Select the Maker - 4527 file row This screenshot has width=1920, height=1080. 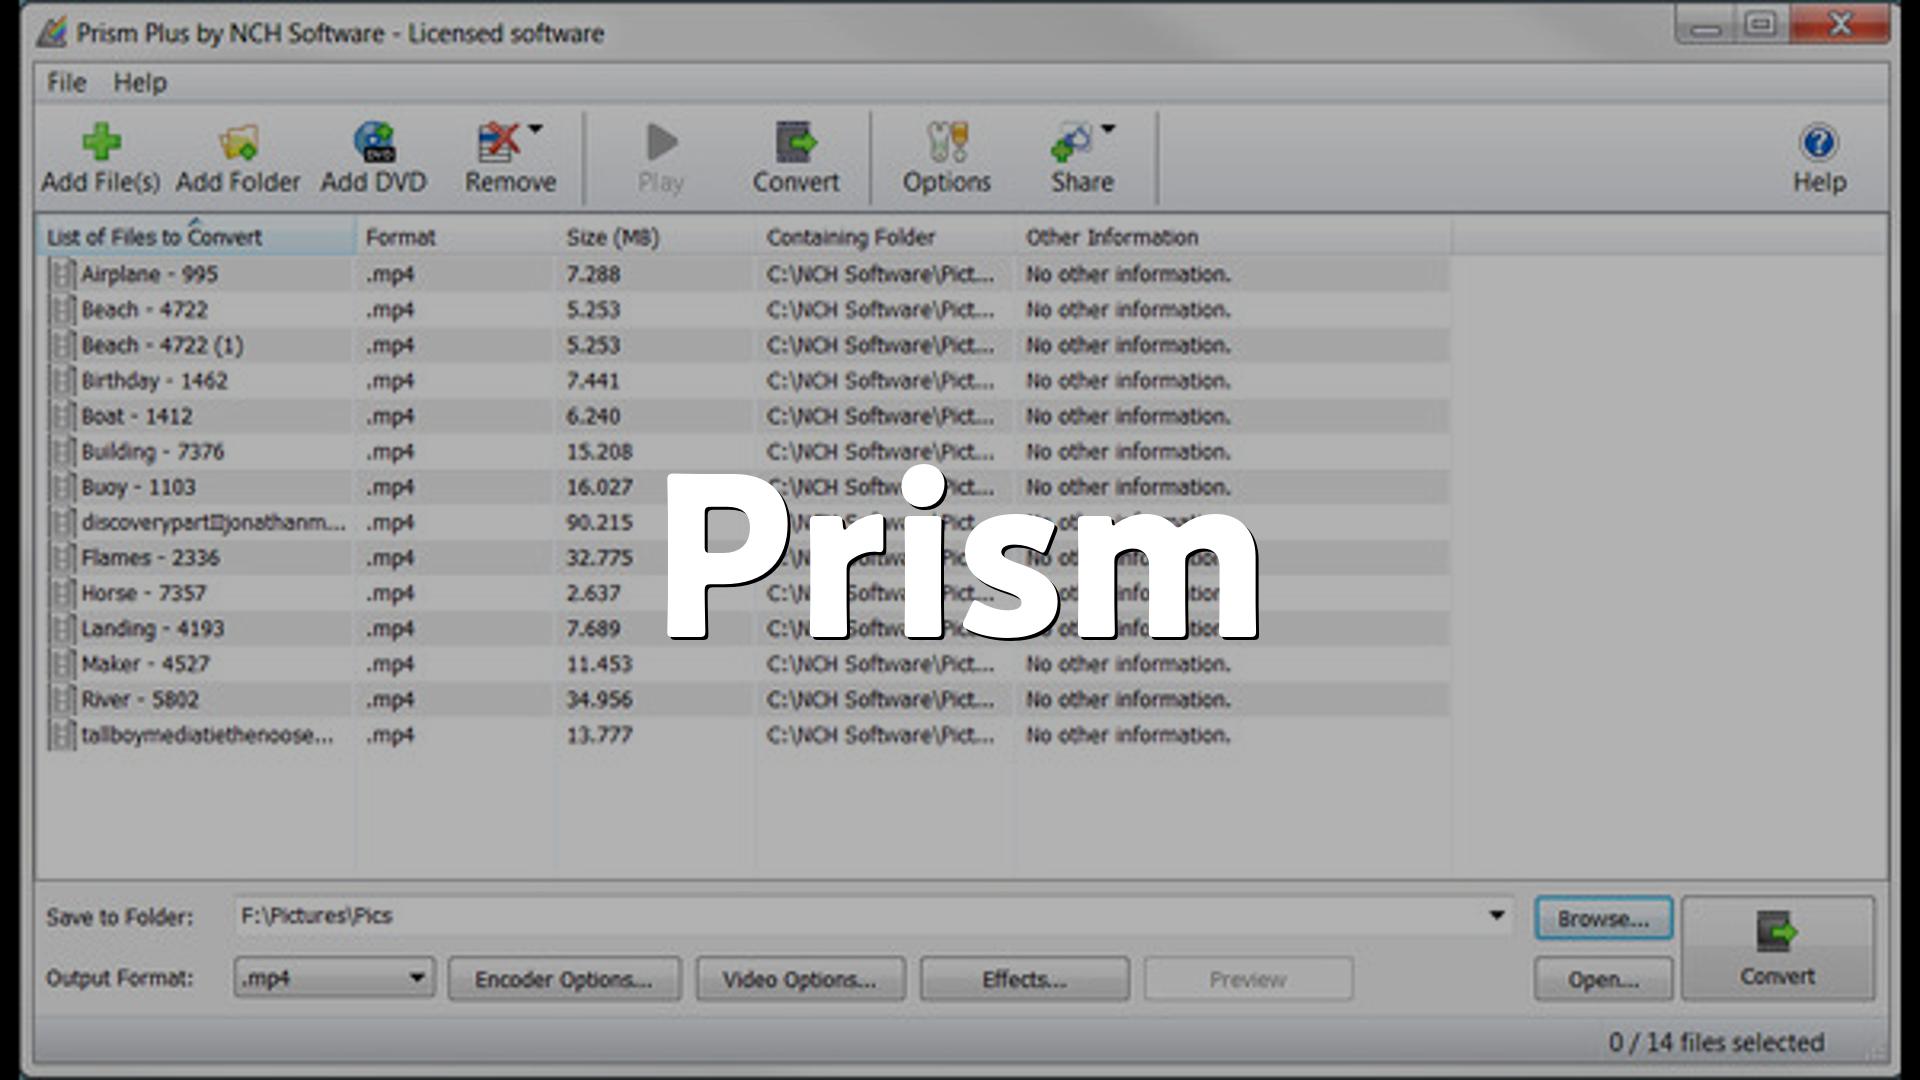(744, 664)
